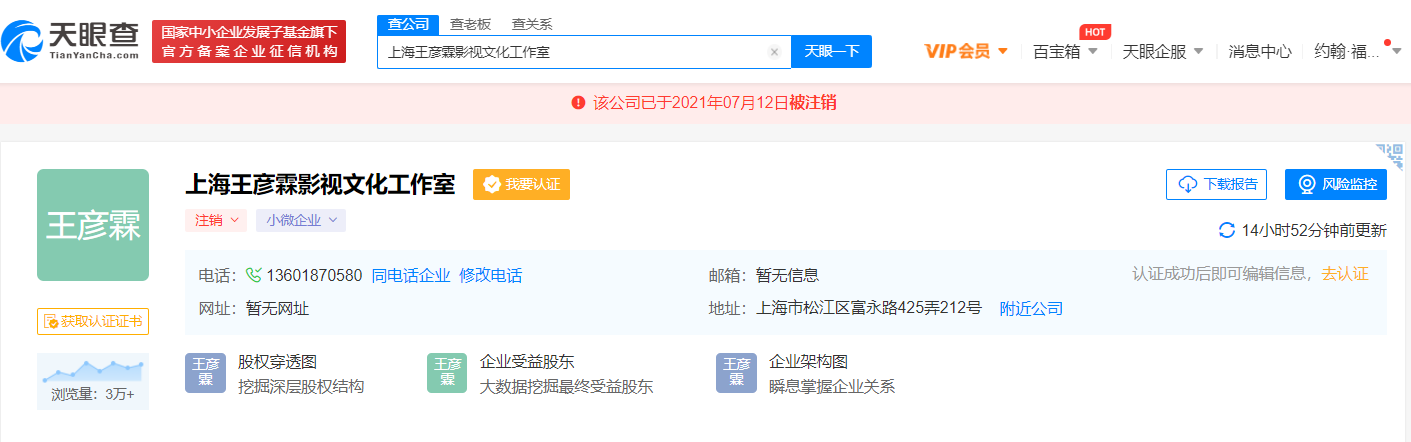
Task: Click the red warning icon in the cancellation notice
Action: coord(578,103)
